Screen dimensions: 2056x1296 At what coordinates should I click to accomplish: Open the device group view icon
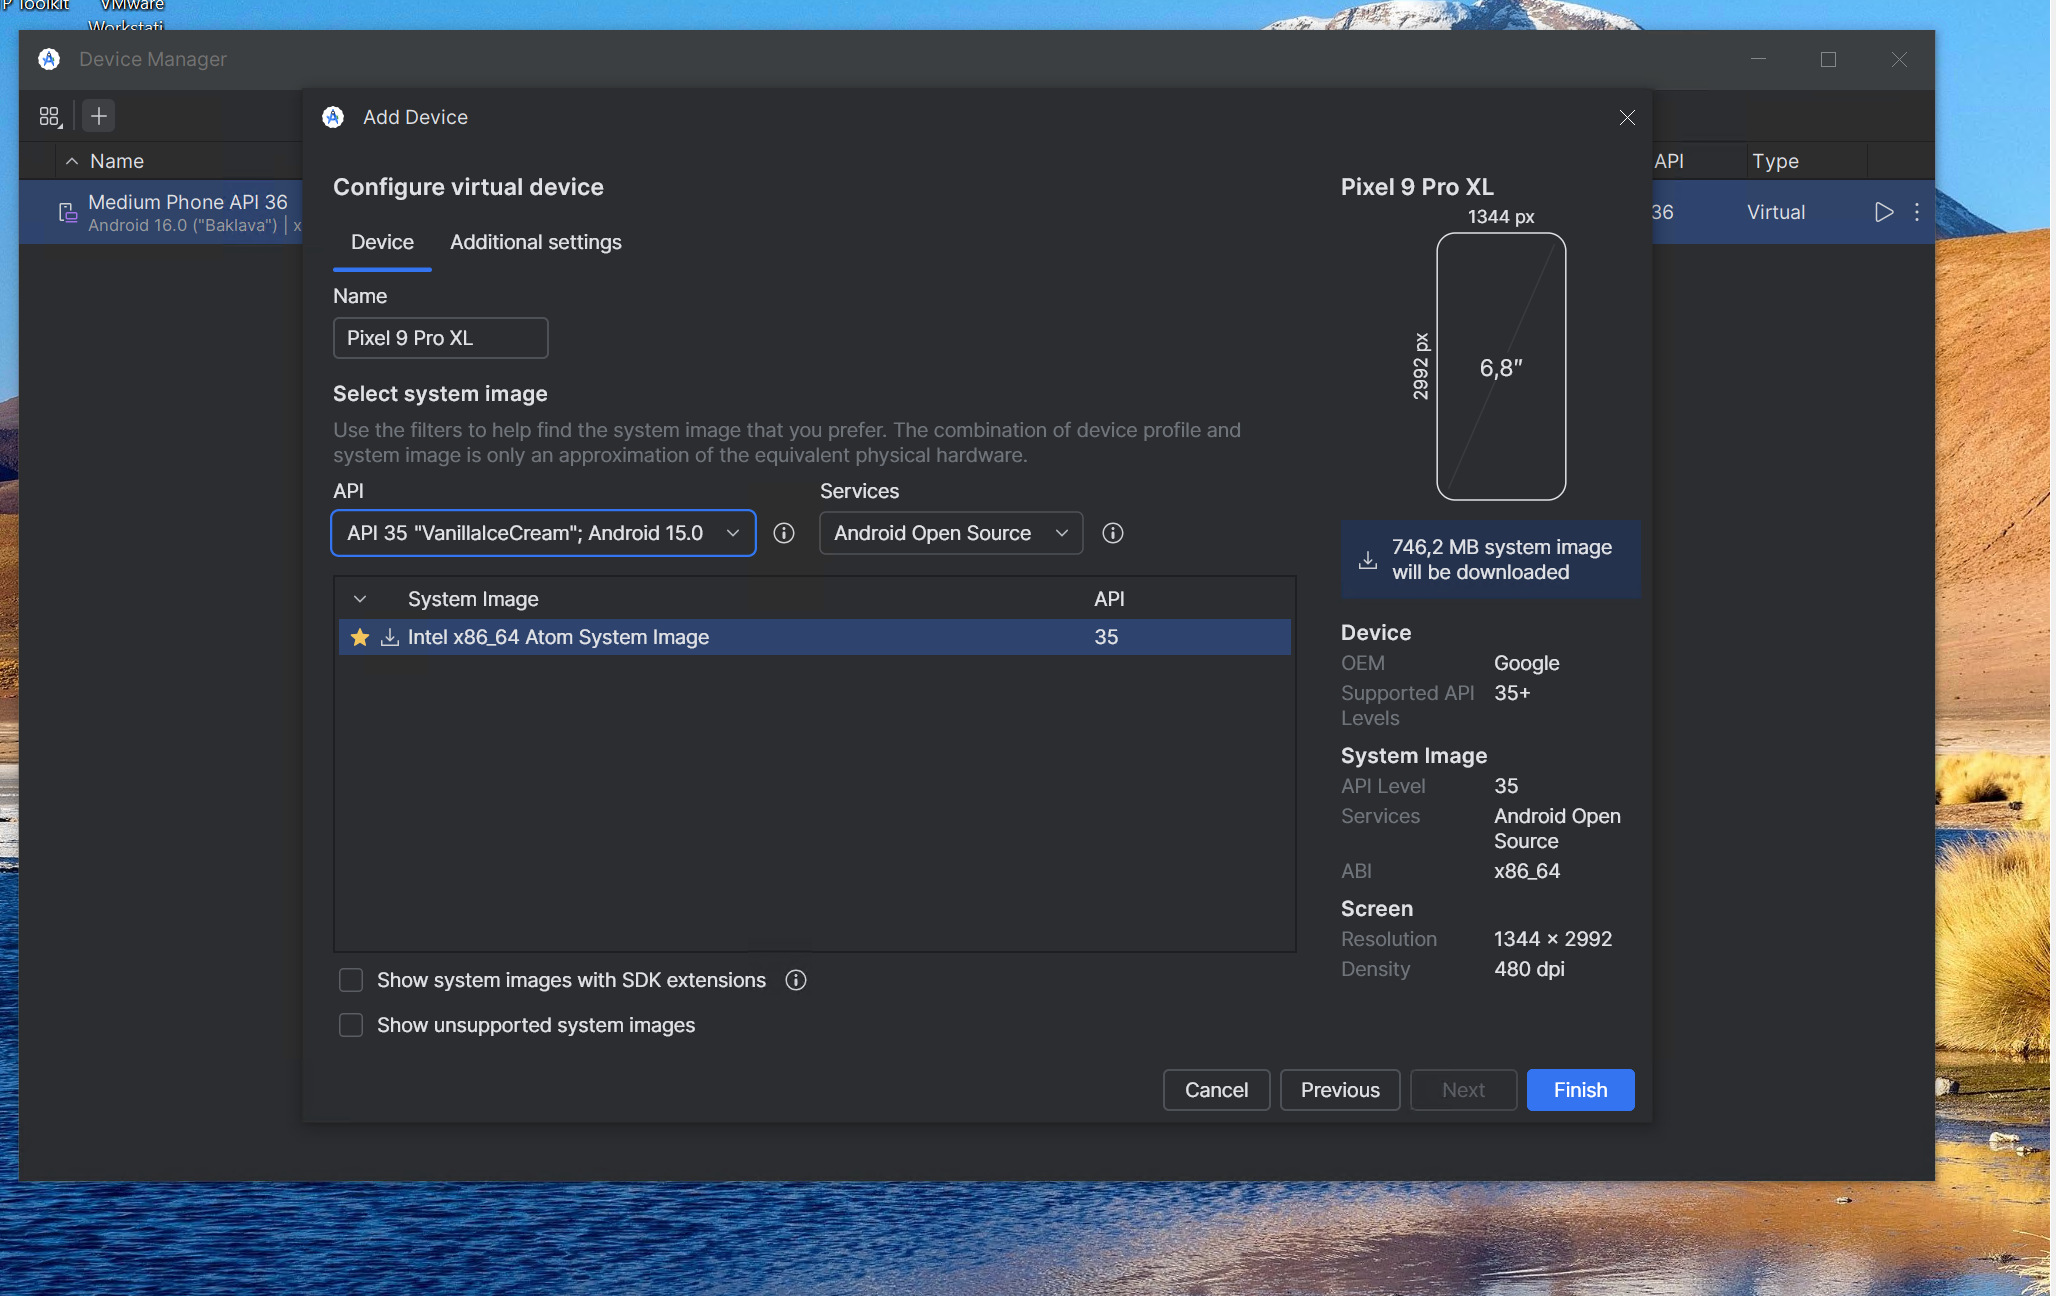[50, 116]
